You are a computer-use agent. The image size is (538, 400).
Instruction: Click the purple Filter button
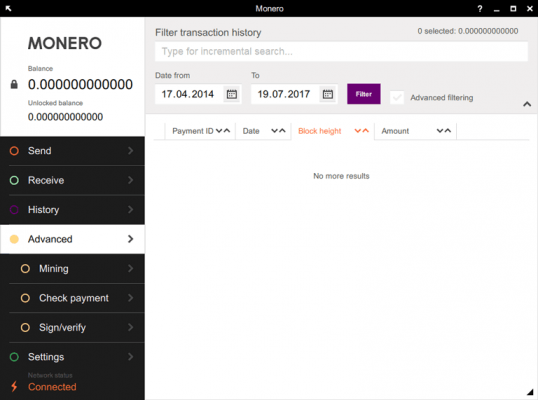coord(364,94)
